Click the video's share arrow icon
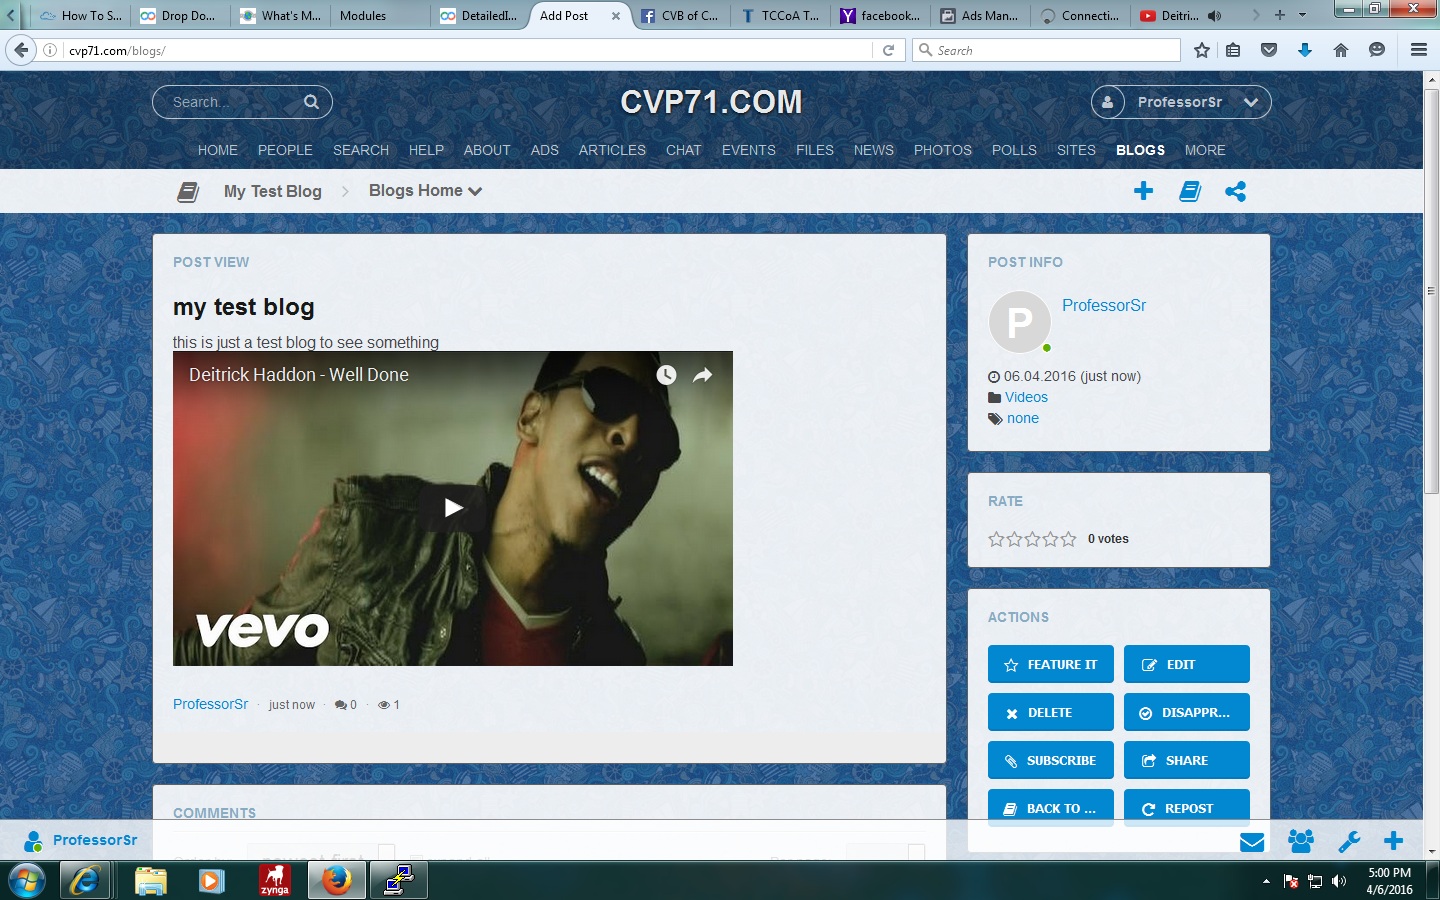Screen dimensions: 1440x900 click(x=703, y=375)
